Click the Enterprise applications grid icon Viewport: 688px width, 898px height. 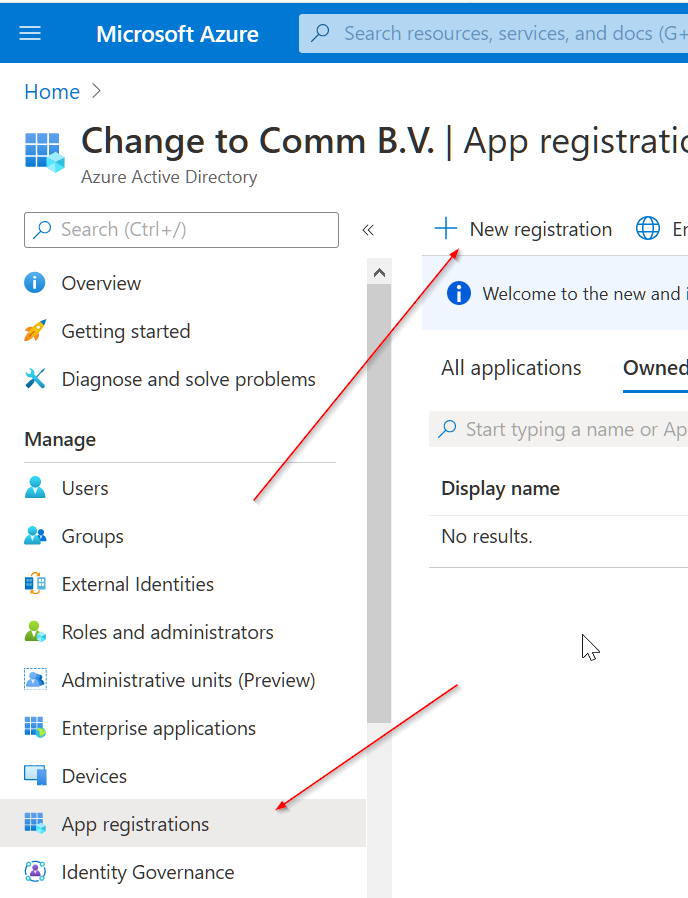click(x=35, y=728)
